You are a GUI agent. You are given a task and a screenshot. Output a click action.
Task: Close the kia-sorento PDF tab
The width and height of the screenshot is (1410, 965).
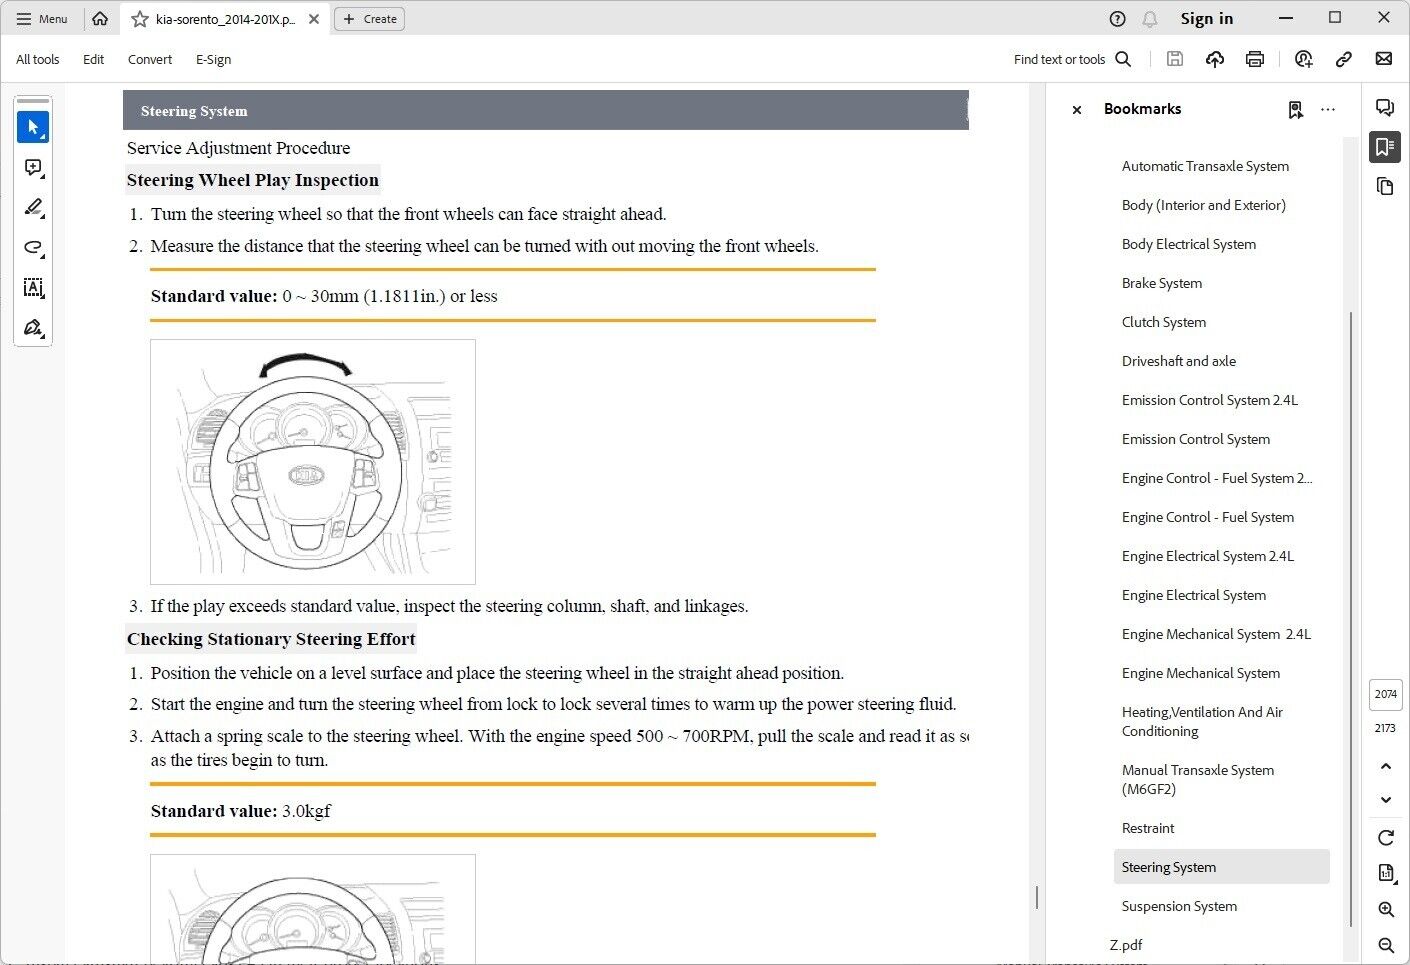click(314, 19)
